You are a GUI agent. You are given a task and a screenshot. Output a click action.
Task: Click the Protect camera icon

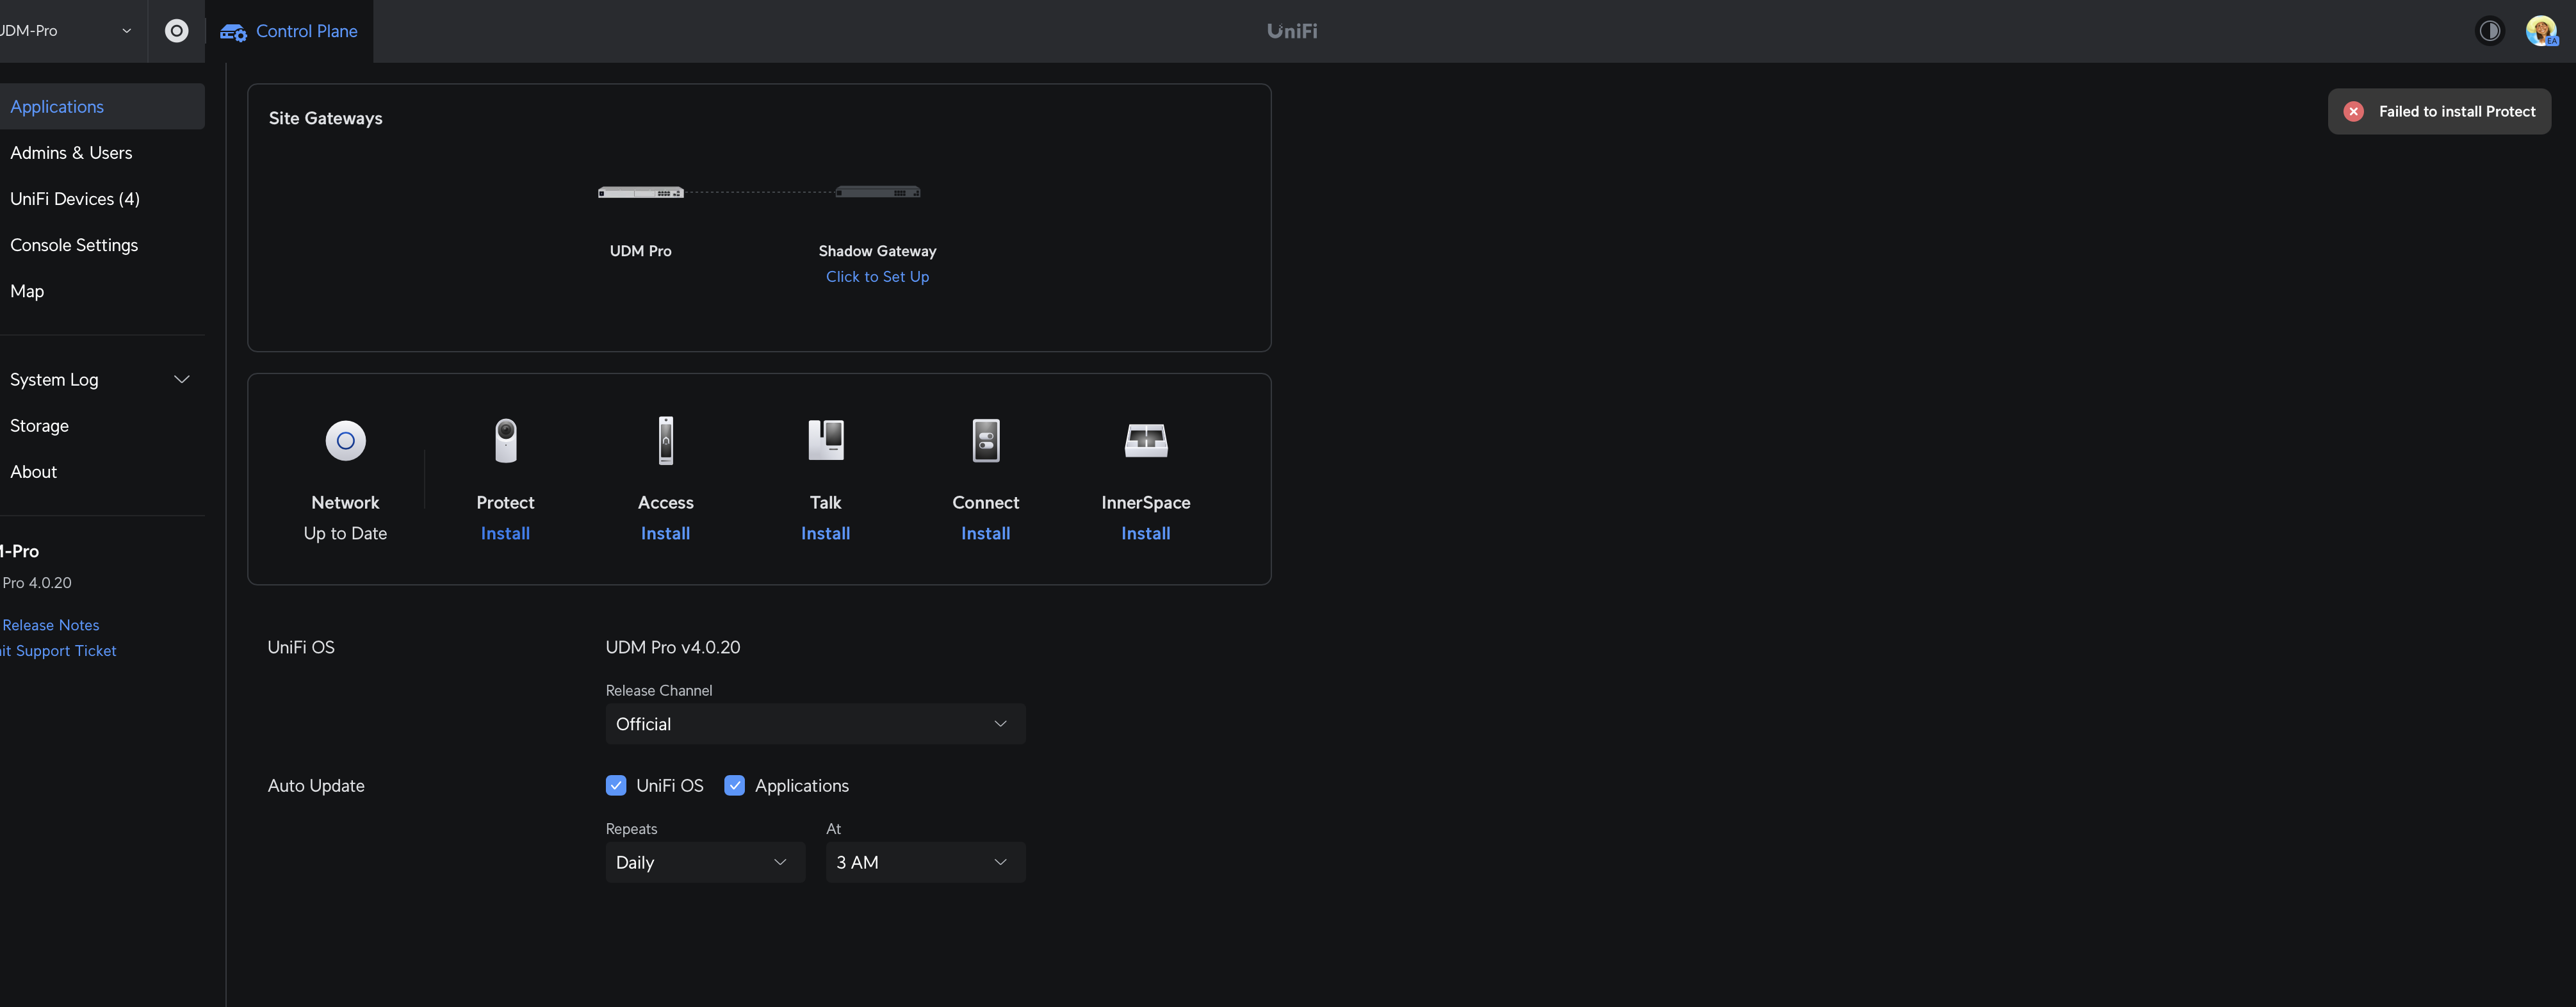506,440
